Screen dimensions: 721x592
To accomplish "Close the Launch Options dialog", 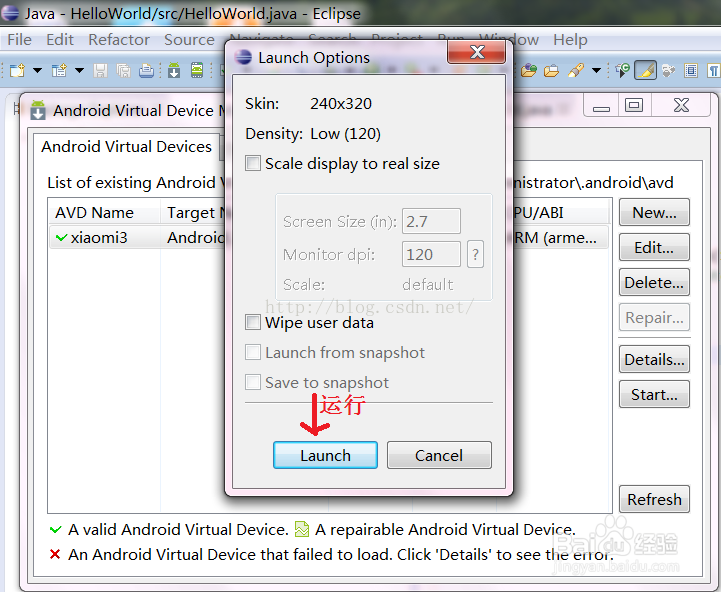I will (477, 52).
